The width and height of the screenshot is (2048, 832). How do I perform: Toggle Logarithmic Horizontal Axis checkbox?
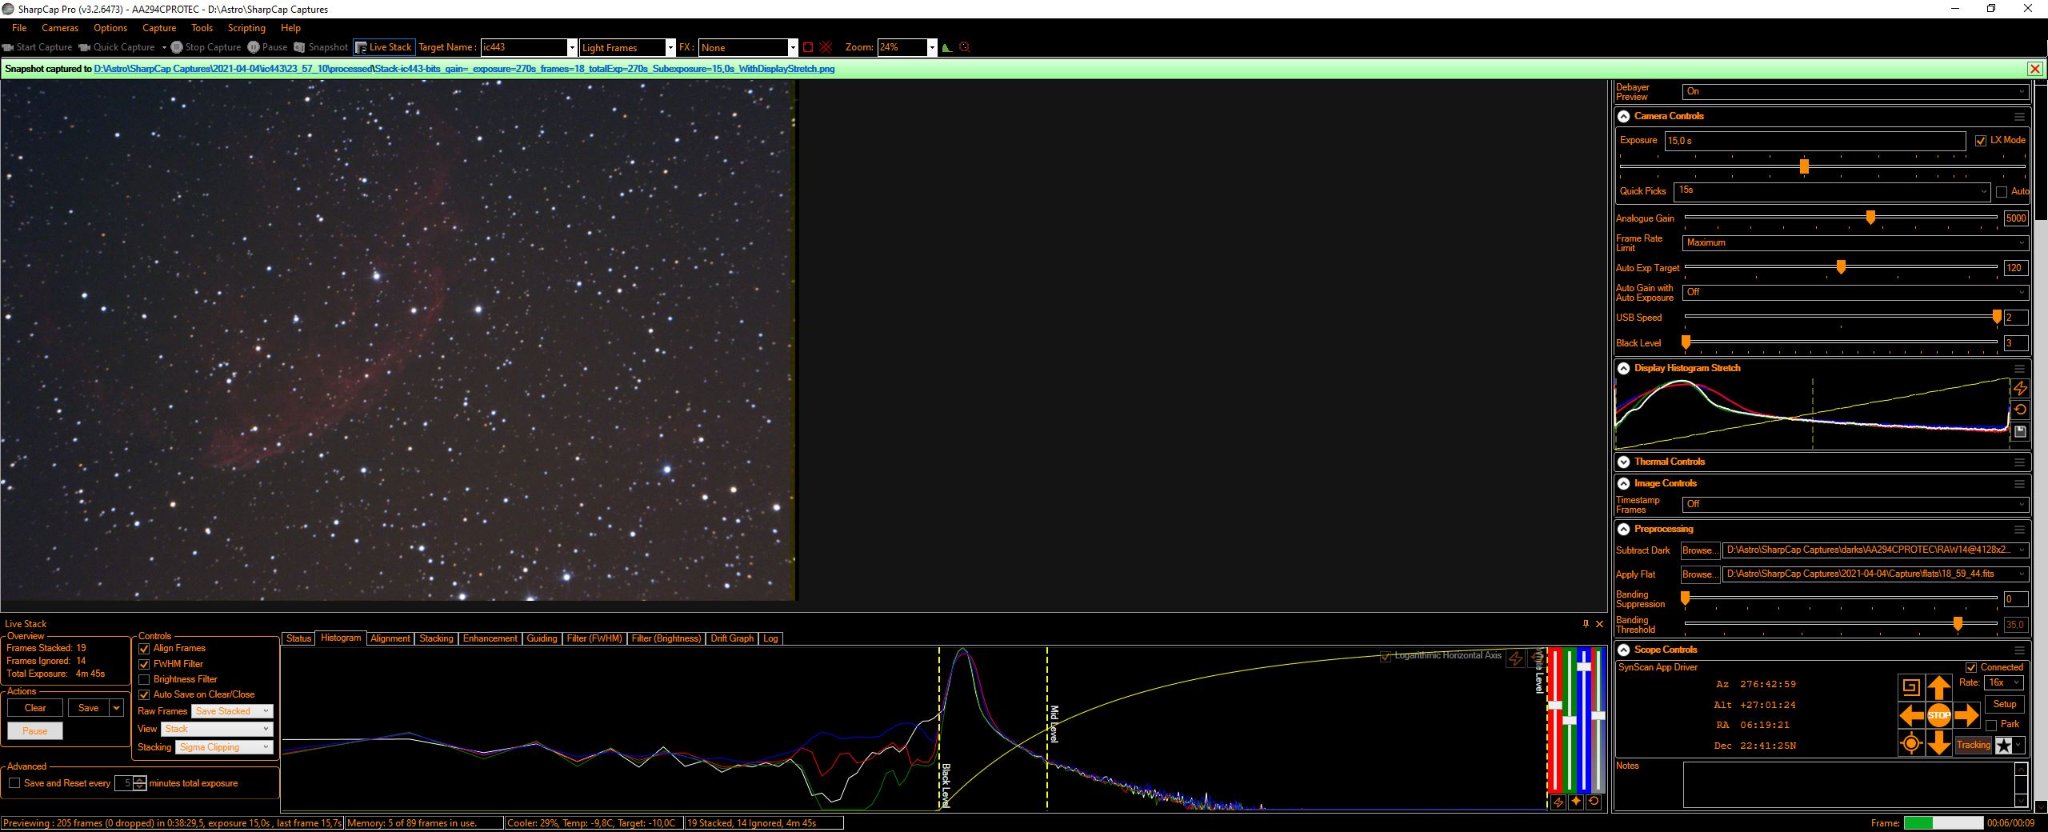coord(1385,656)
